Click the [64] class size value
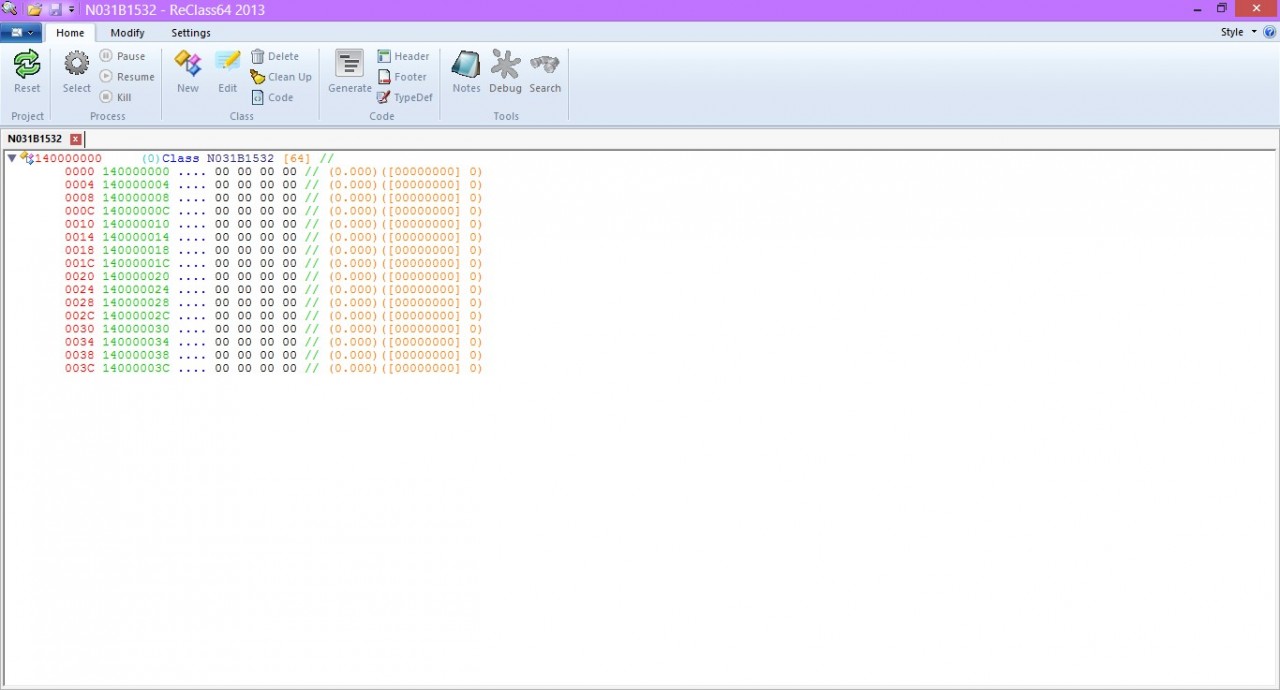This screenshot has width=1280, height=690. pyautogui.click(x=297, y=158)
